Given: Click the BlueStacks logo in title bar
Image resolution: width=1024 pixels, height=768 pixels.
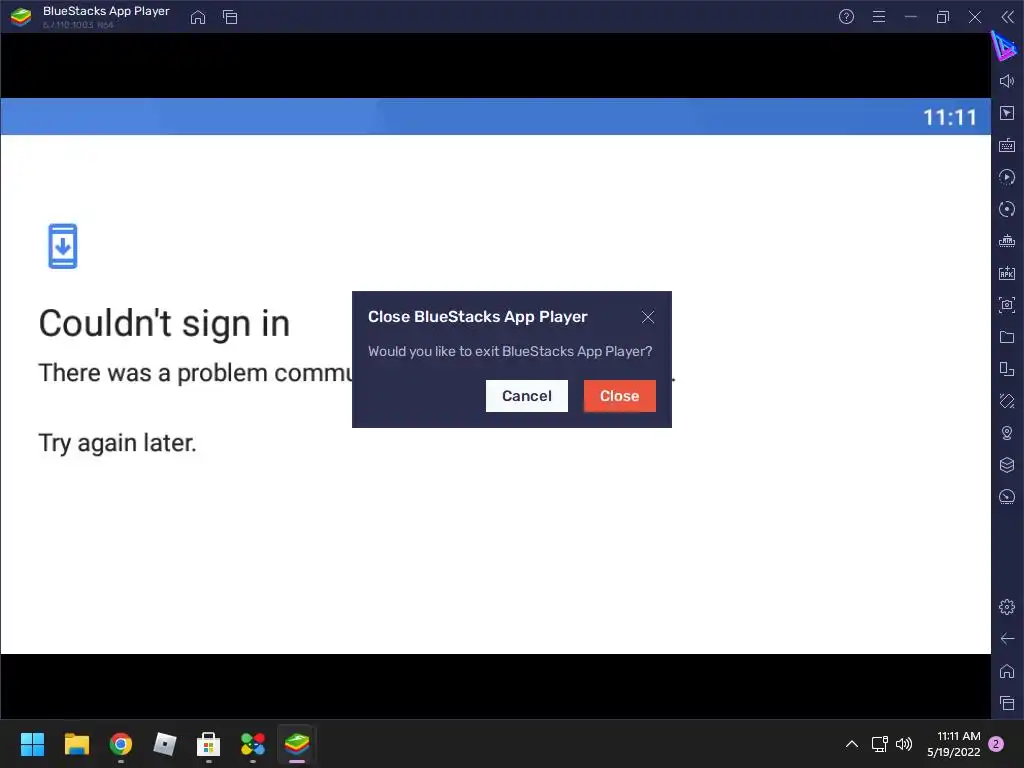Looking at the screenshot, I should click(21, 17).
